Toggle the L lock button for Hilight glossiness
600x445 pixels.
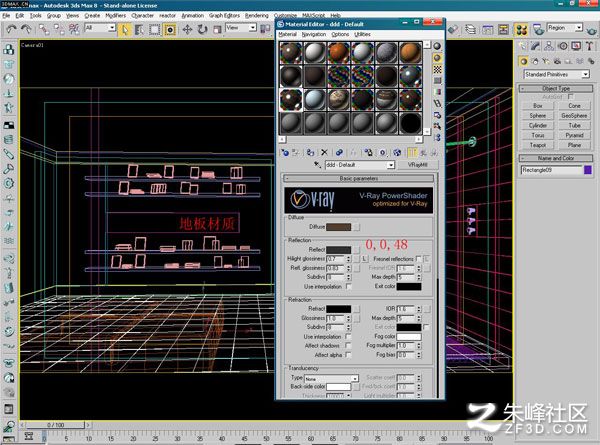click(365, 259)
